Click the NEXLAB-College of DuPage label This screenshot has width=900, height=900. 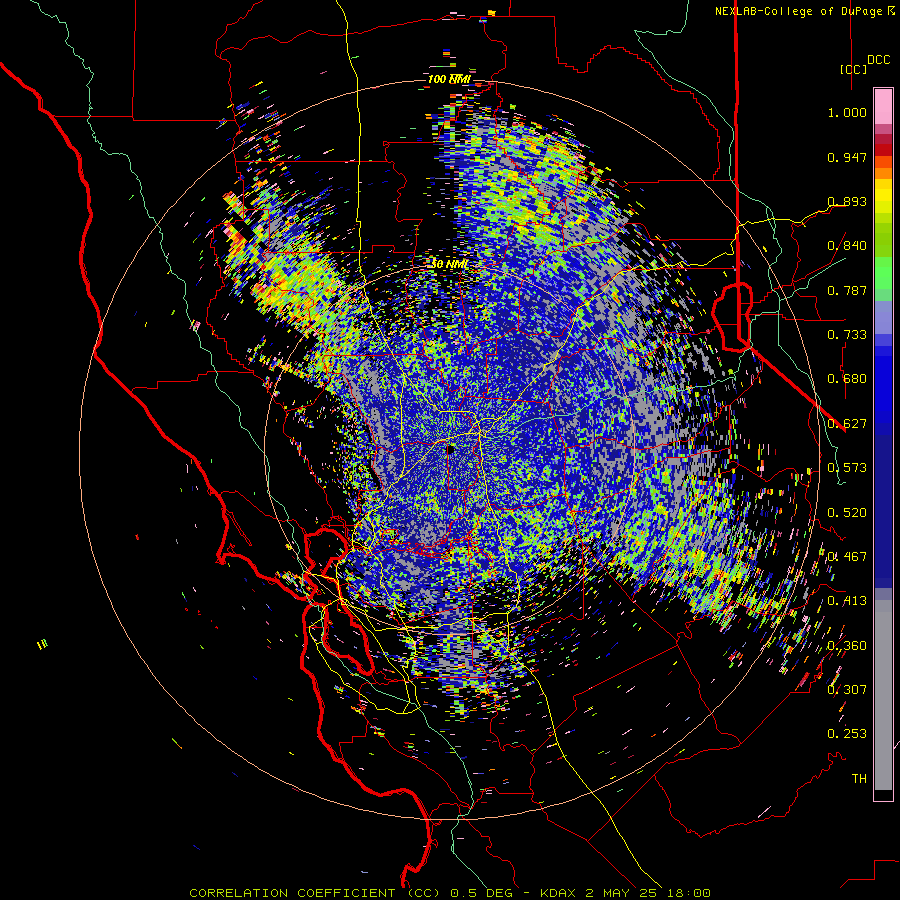pyautogui.click(x=798, y=11)
